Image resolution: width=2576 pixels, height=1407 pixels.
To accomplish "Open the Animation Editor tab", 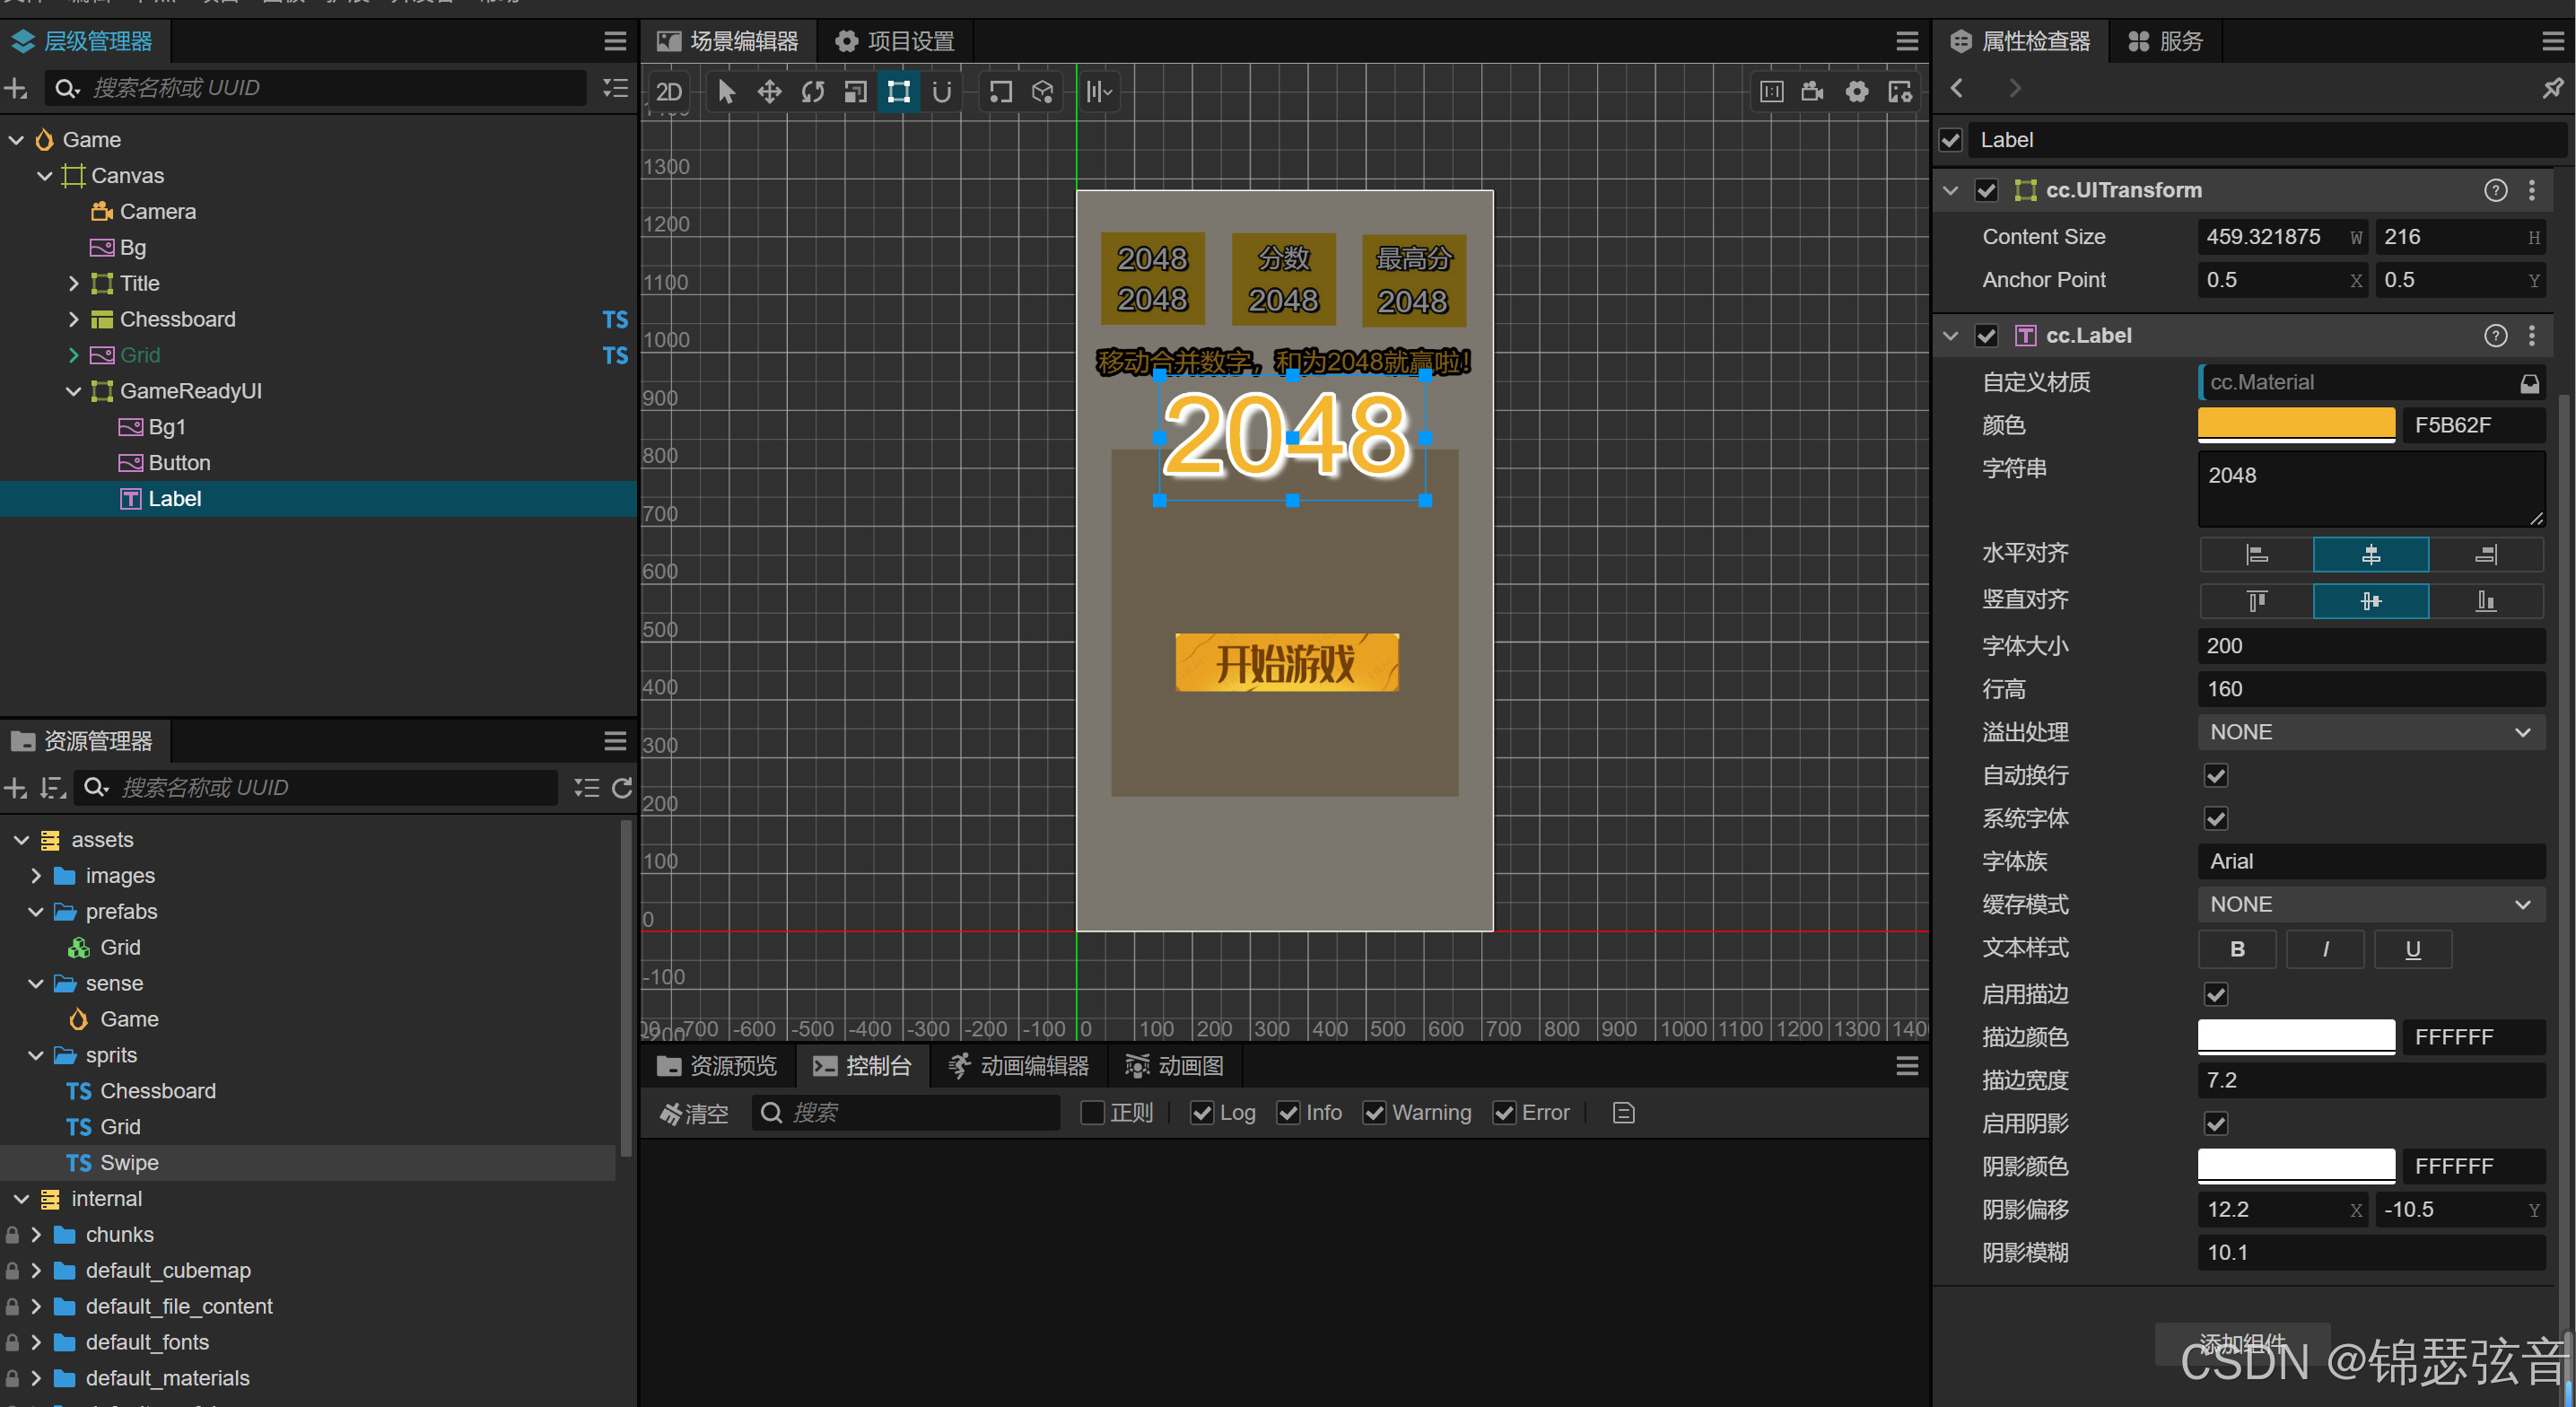I will tap(1018, 1066).
